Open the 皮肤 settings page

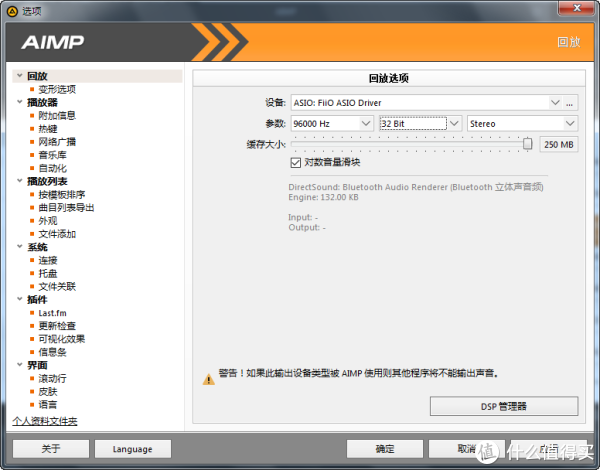tap(48, 392)
